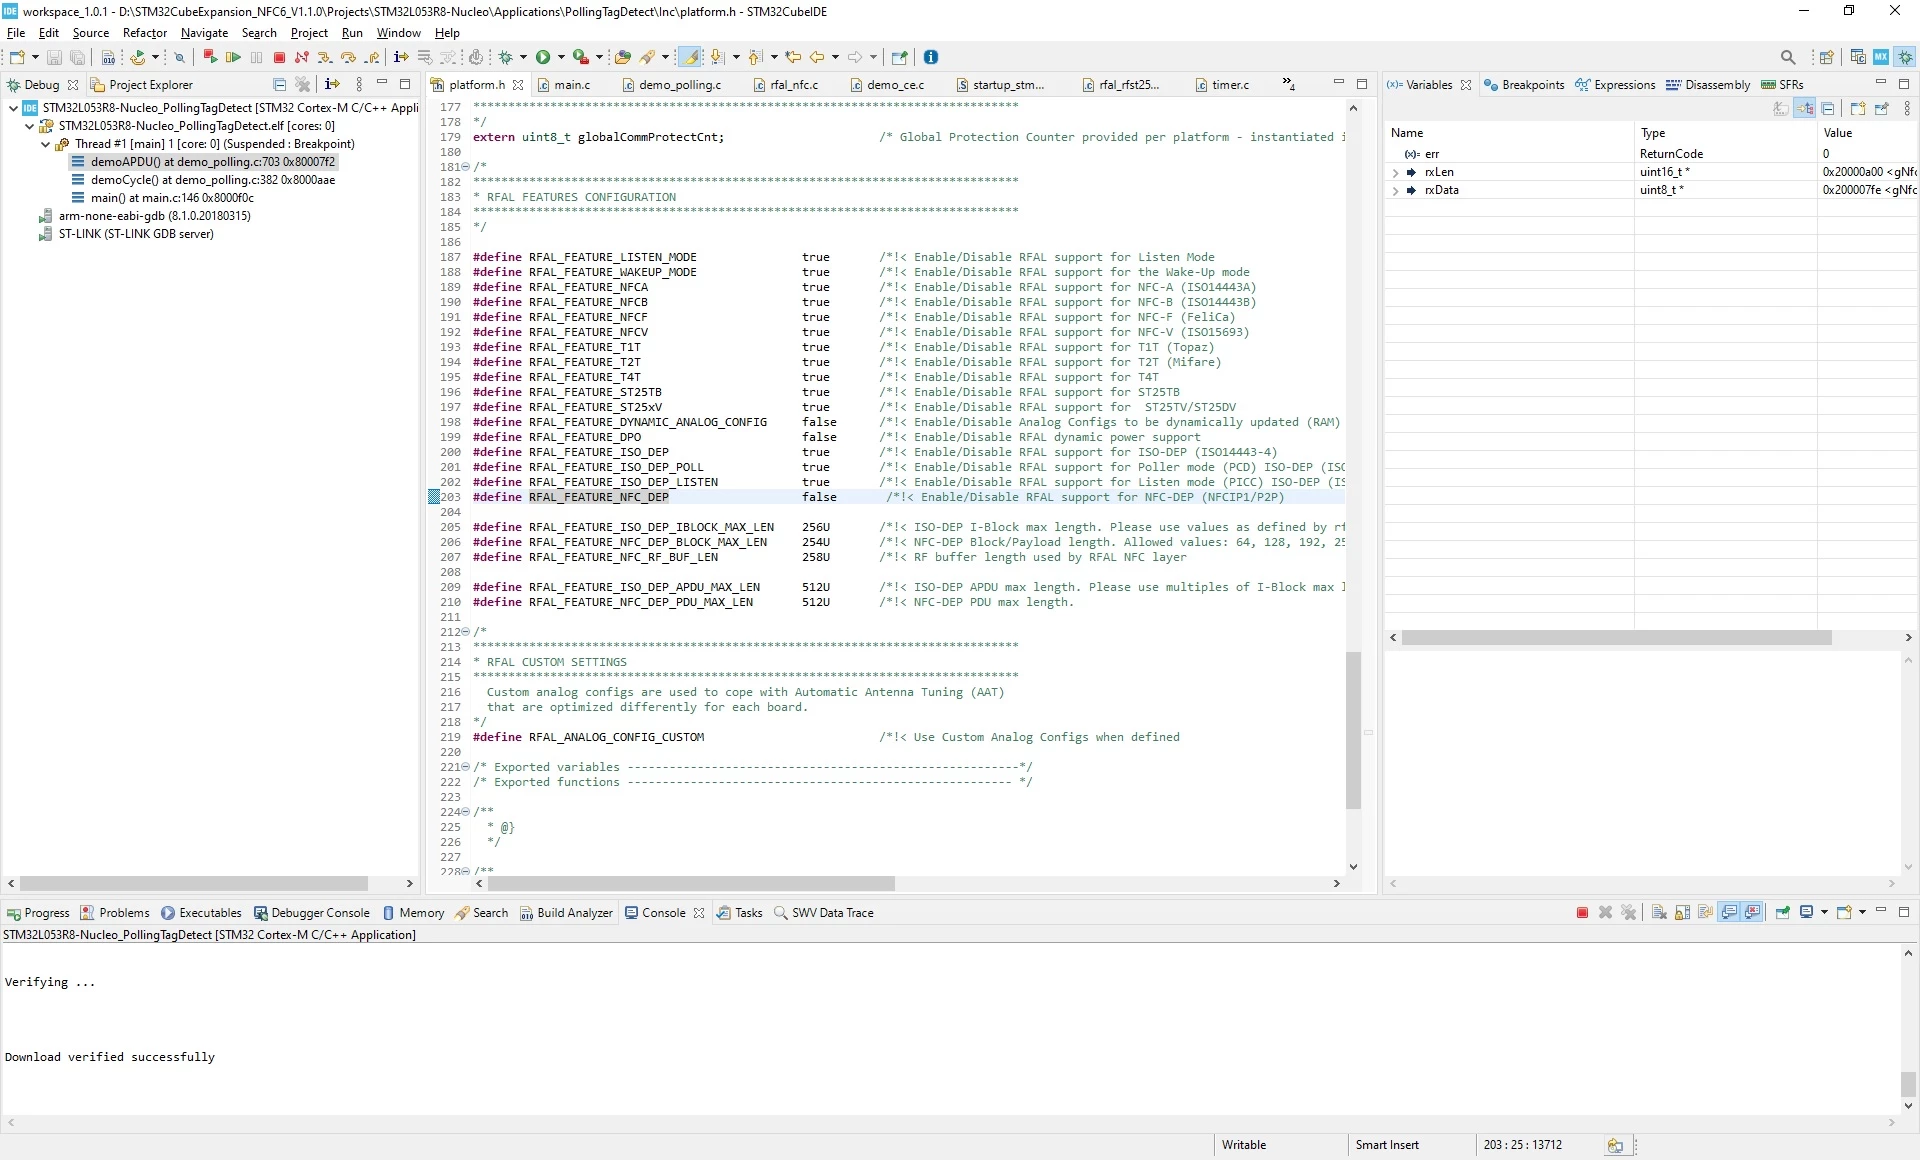
Task: Click the Resume debug button in toolbar
Action: [233, 58]
